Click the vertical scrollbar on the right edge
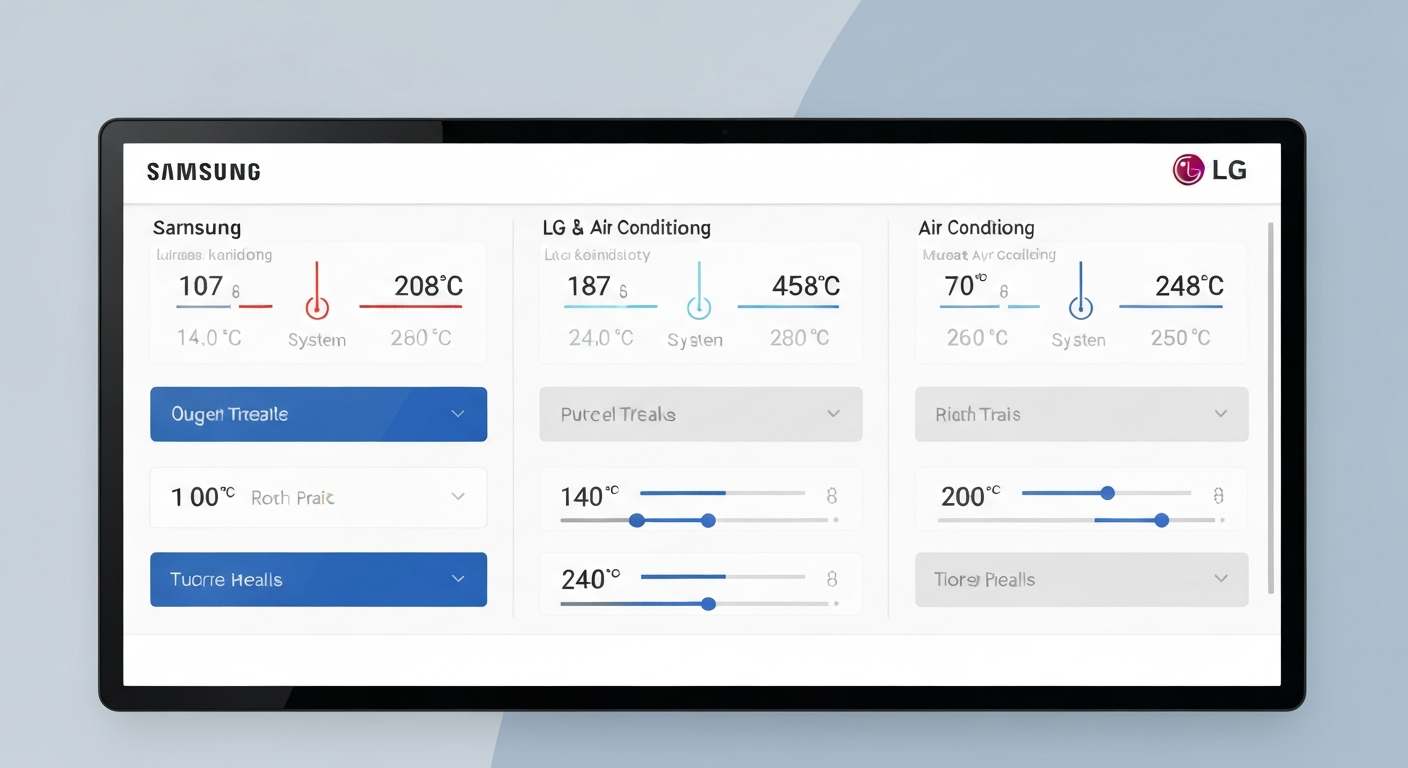Image resolution: width=1408 pixels, height=768 pixels. [x=1271, y=408]
